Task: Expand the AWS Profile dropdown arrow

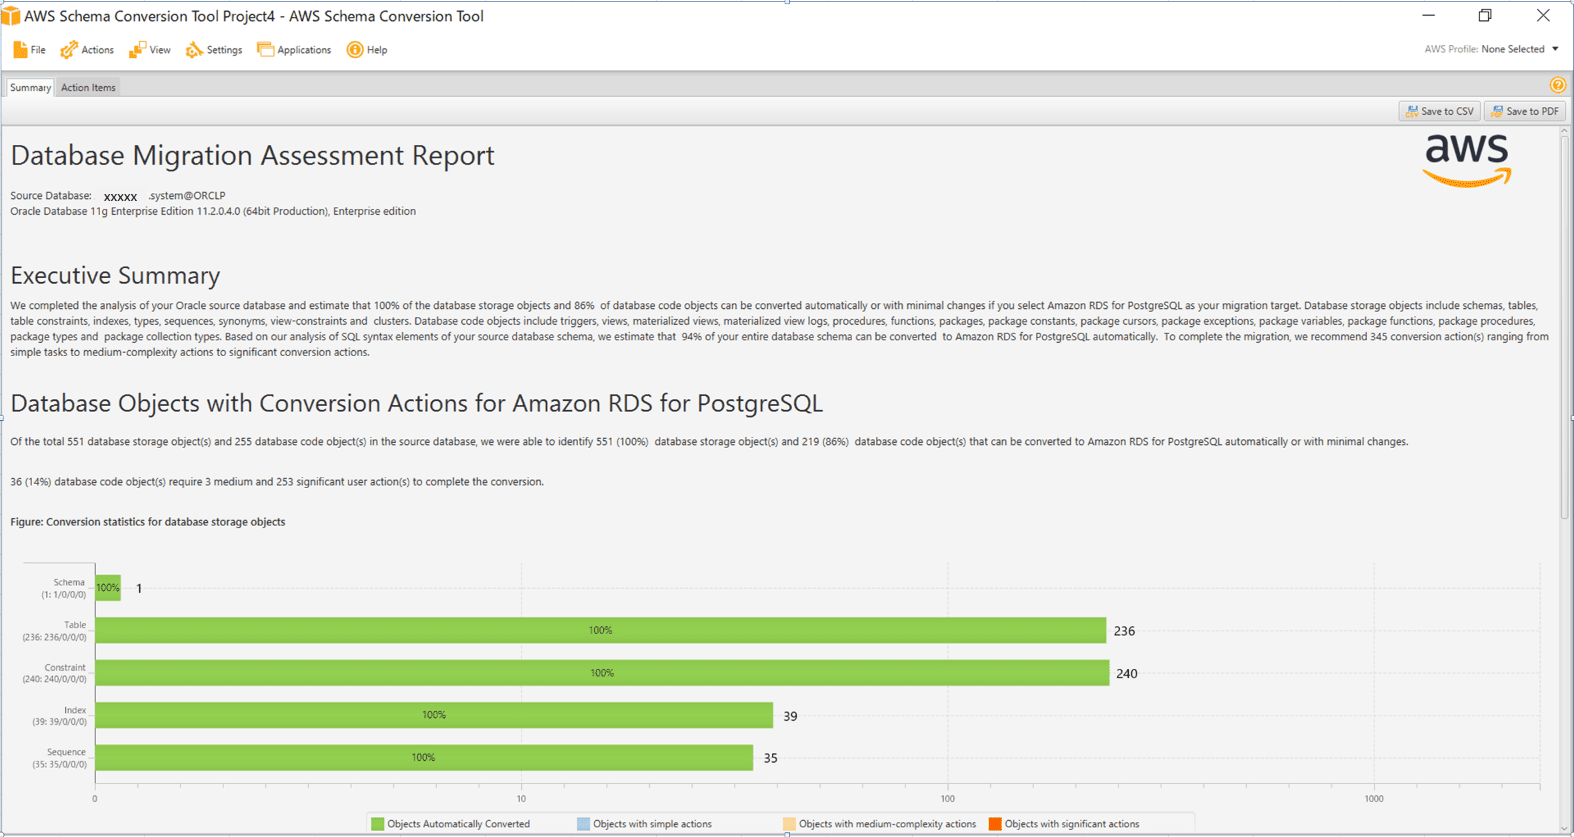Action: click(x=1555, y=49)
